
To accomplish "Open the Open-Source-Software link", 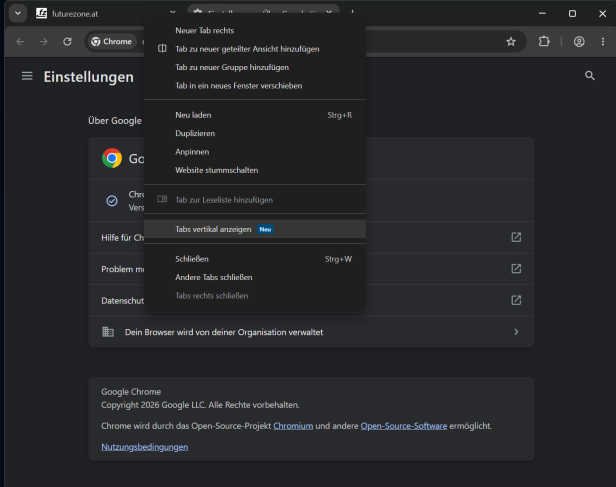I will [x=404, y=426].
